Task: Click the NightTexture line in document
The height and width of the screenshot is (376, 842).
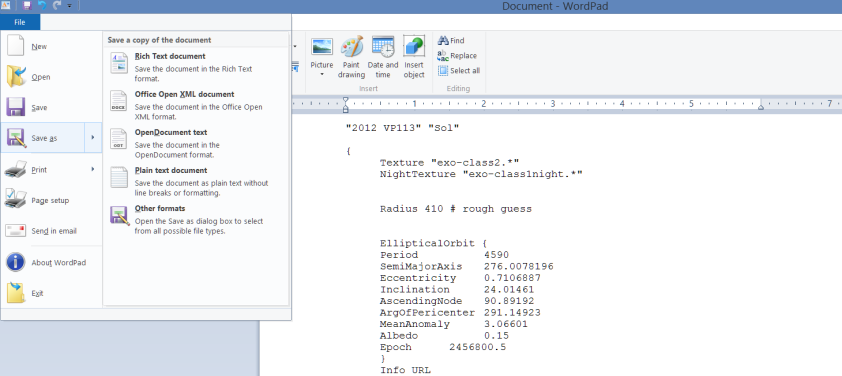Action: click(x=481, y=174)
